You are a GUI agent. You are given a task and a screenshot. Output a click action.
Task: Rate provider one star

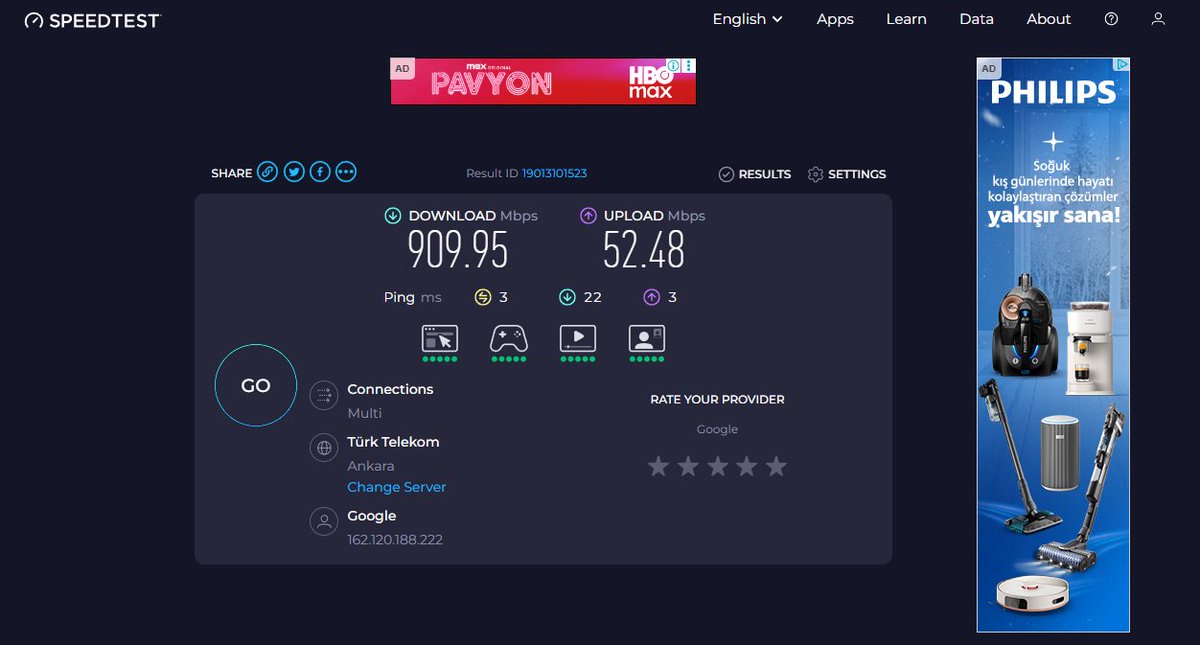[x=658, y=466]
